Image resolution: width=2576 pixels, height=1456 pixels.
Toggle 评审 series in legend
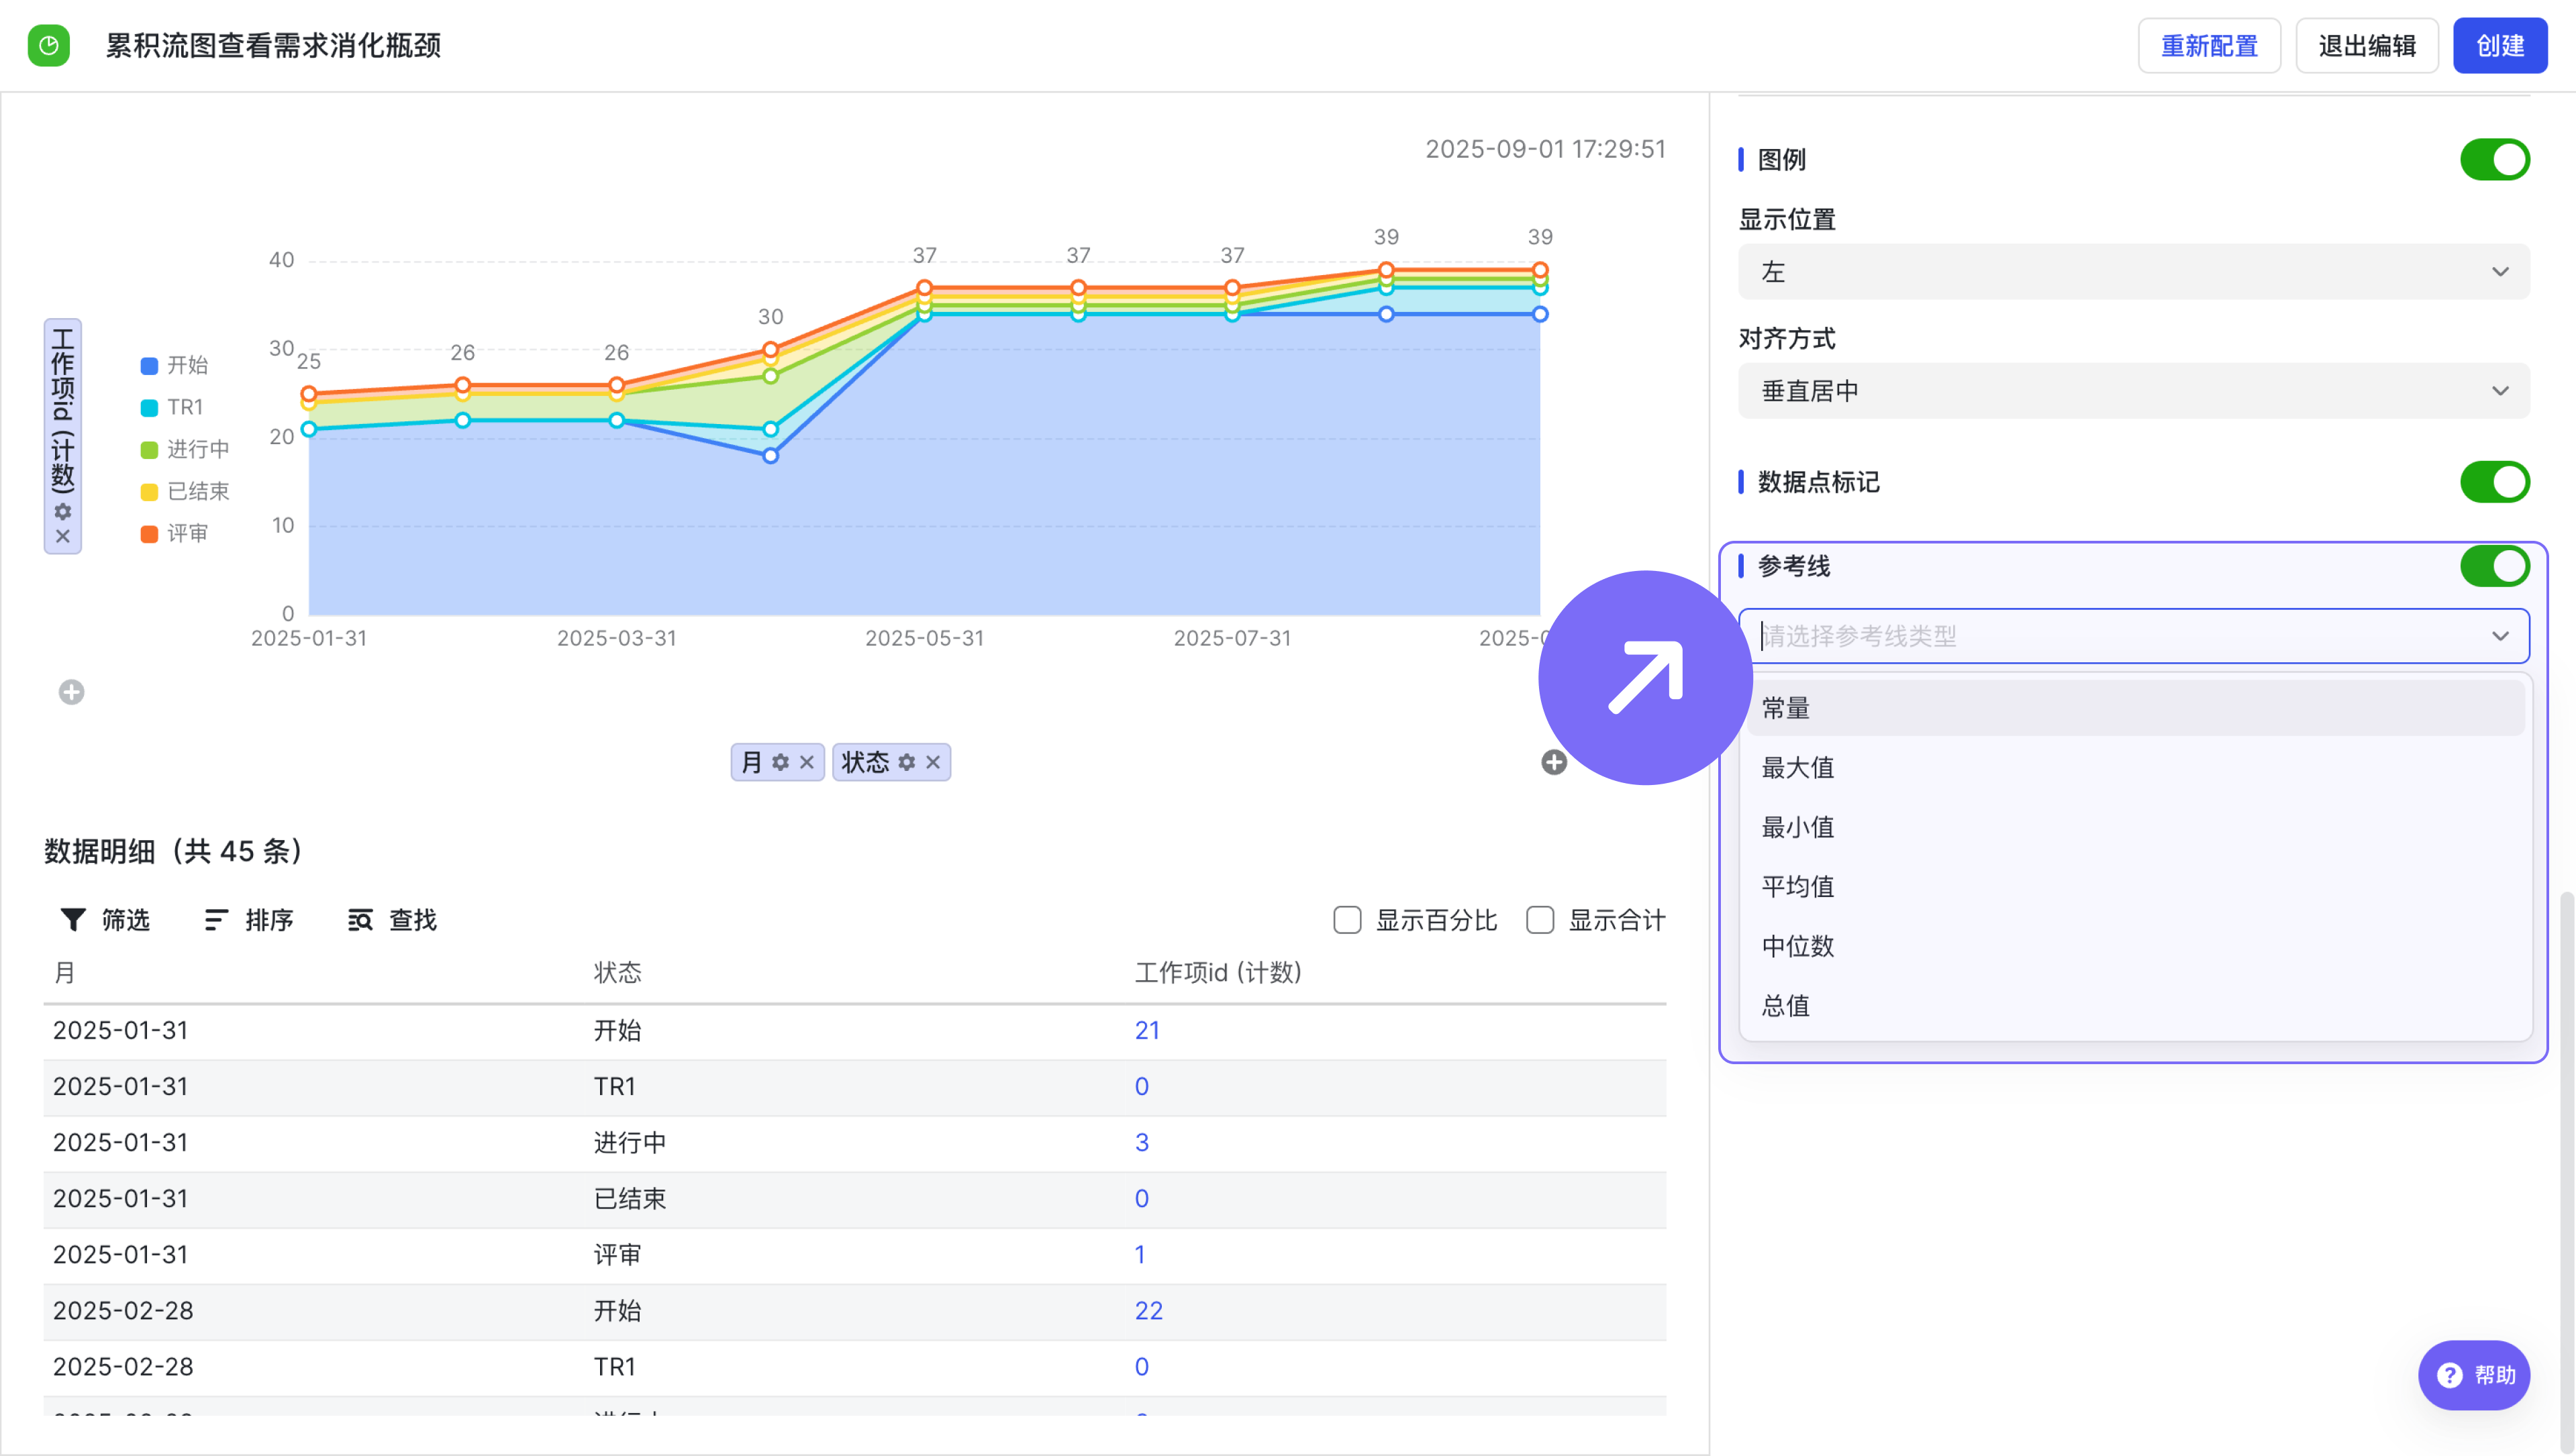[175, 533]
